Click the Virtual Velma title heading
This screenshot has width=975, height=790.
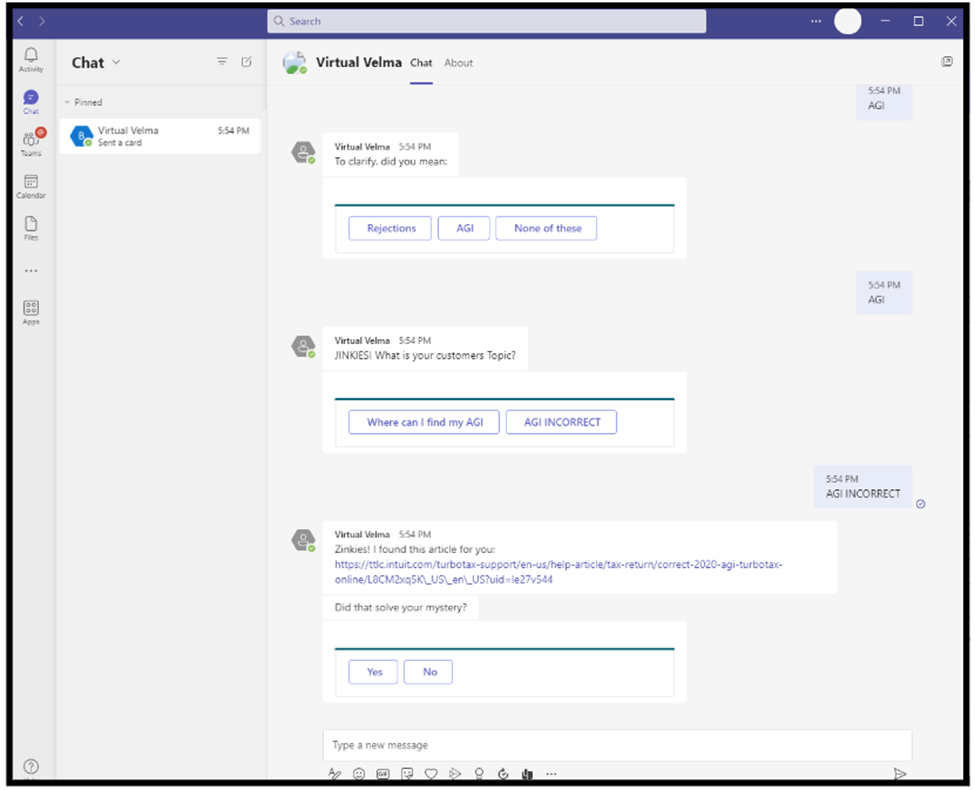coord(359,62)
